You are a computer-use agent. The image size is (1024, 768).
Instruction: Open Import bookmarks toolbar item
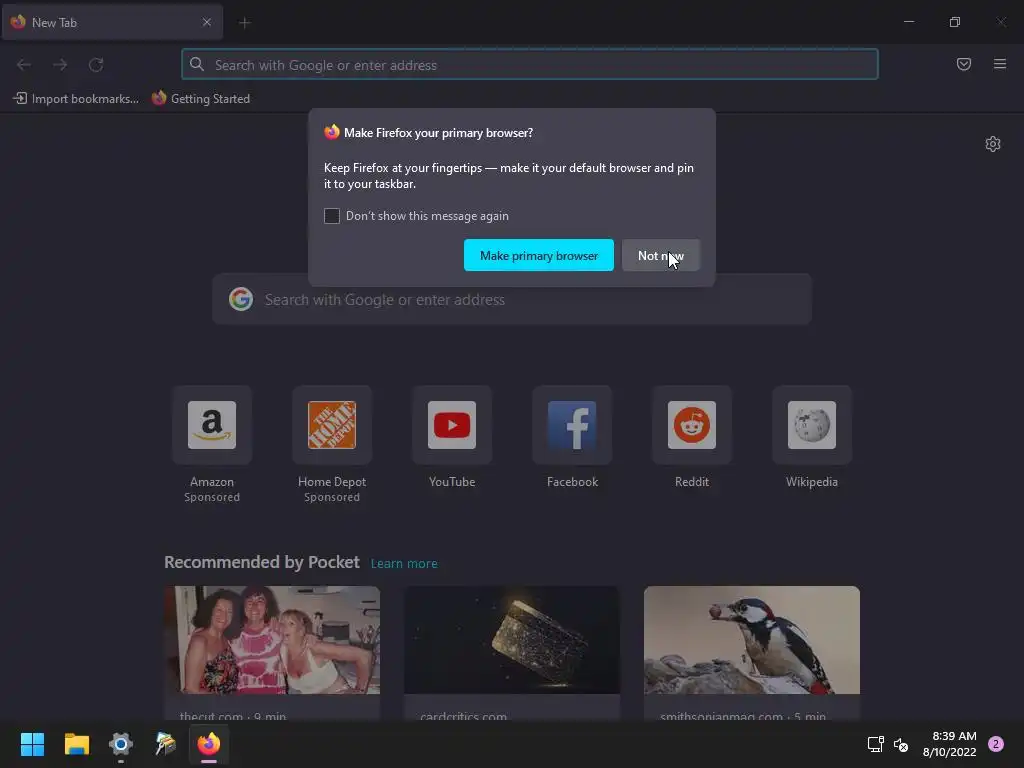pos(76,99)
